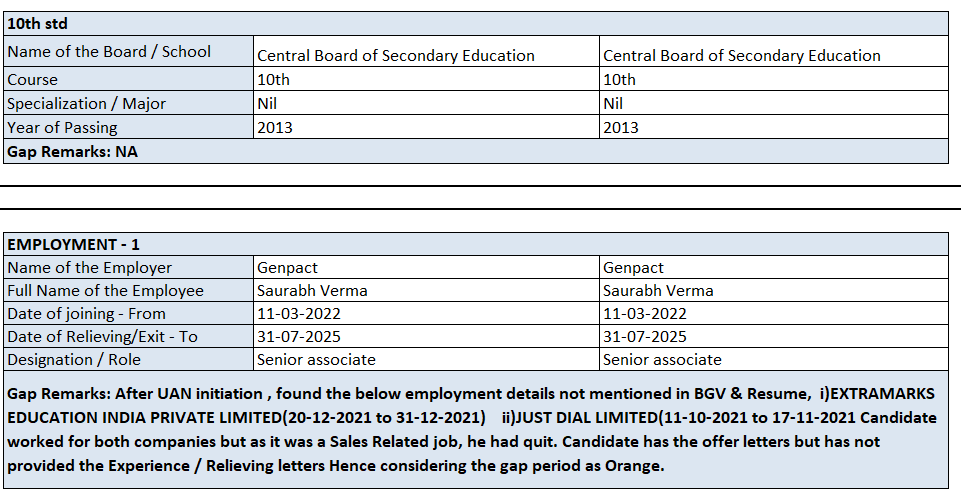Click the "10th std" section header
Viewport: 961px width, 498px height.
coord(38,23)
